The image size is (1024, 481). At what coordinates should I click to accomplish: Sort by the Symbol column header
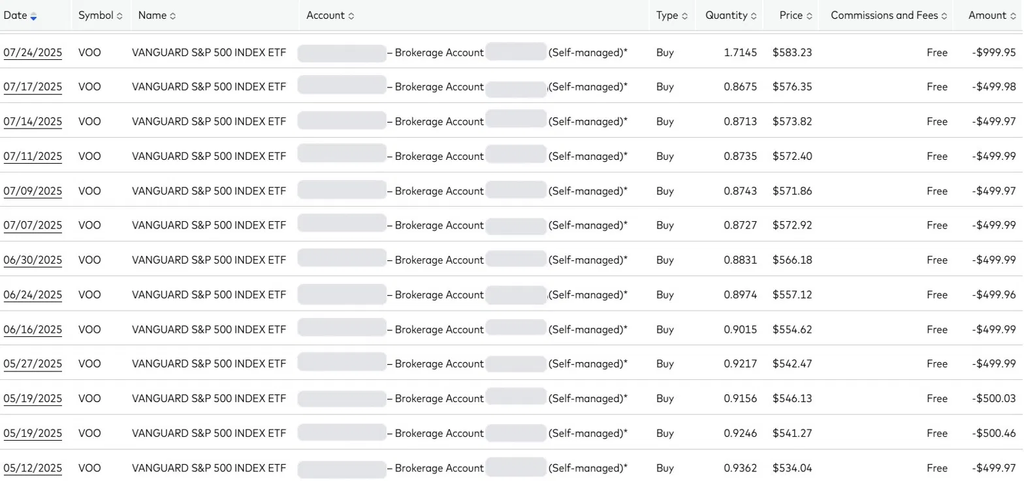[x=100, y=16]
